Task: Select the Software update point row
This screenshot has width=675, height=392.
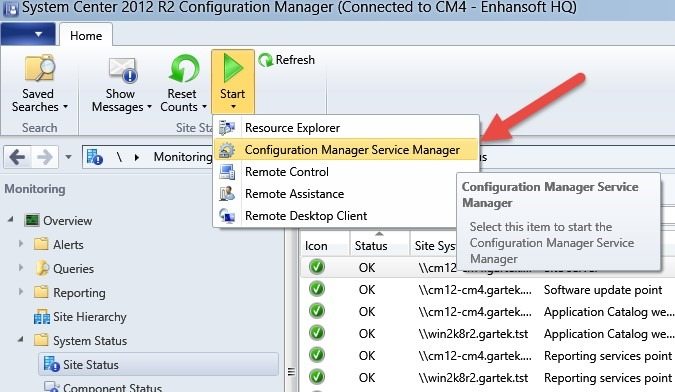Action: coord(488,290)
